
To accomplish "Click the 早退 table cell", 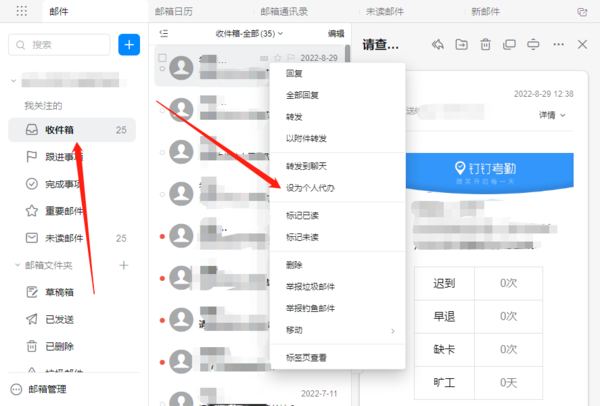I will (444, 316).
